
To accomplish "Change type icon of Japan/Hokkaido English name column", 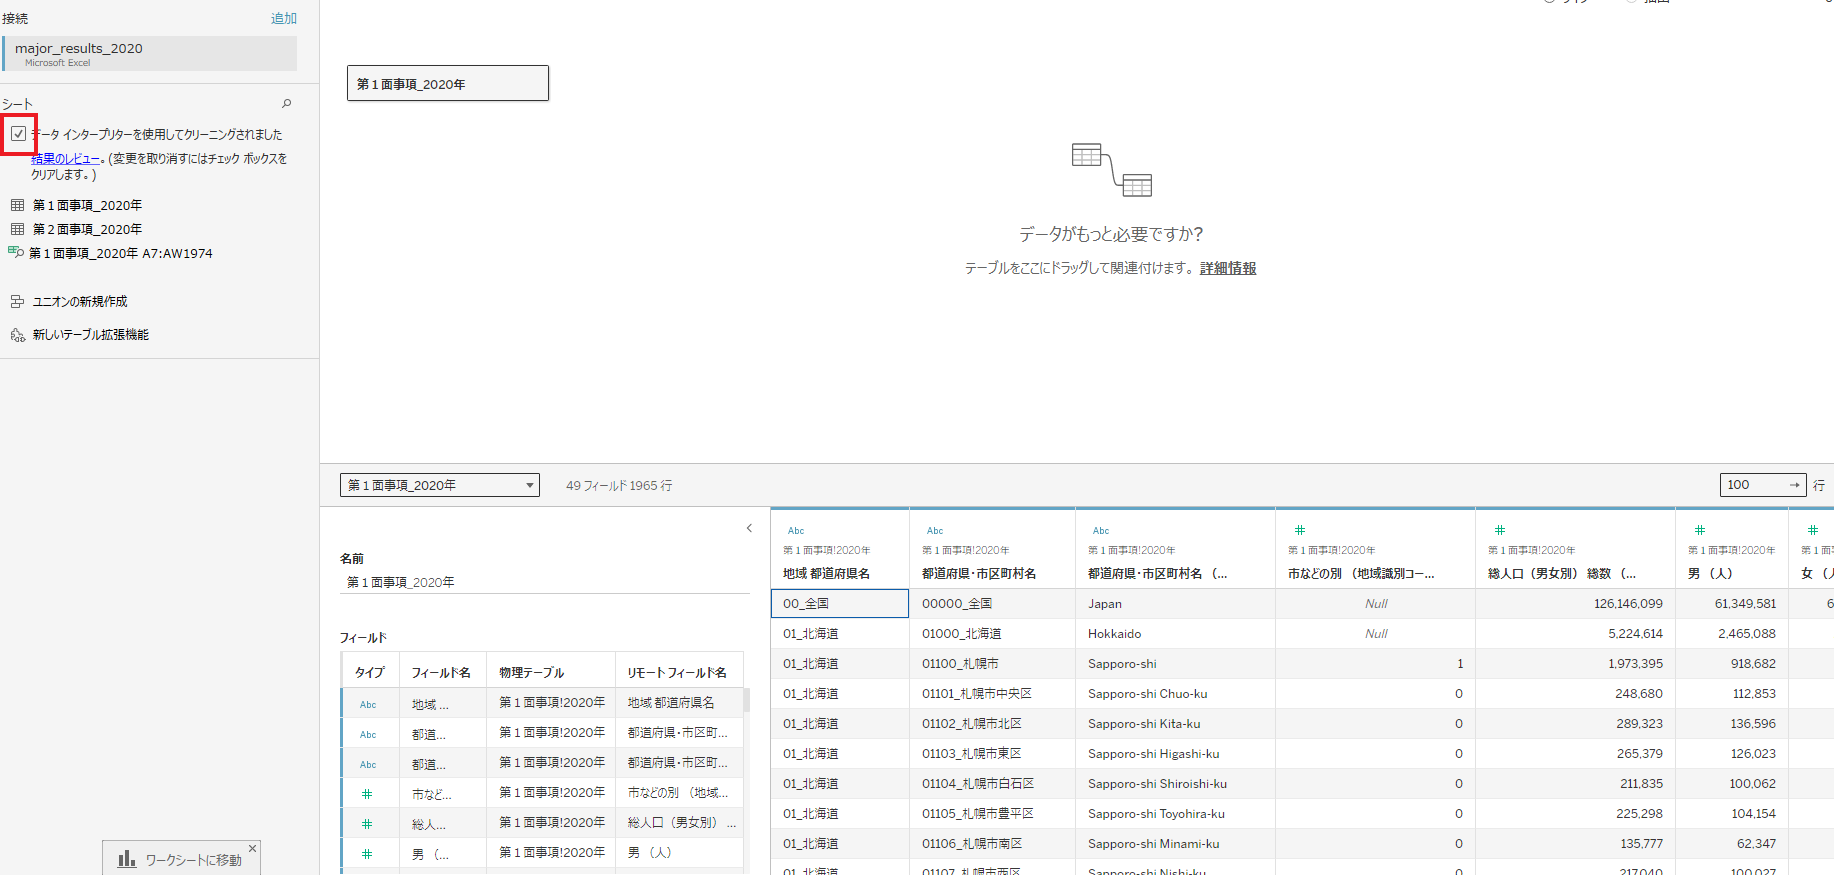I will click(1101, 531).
